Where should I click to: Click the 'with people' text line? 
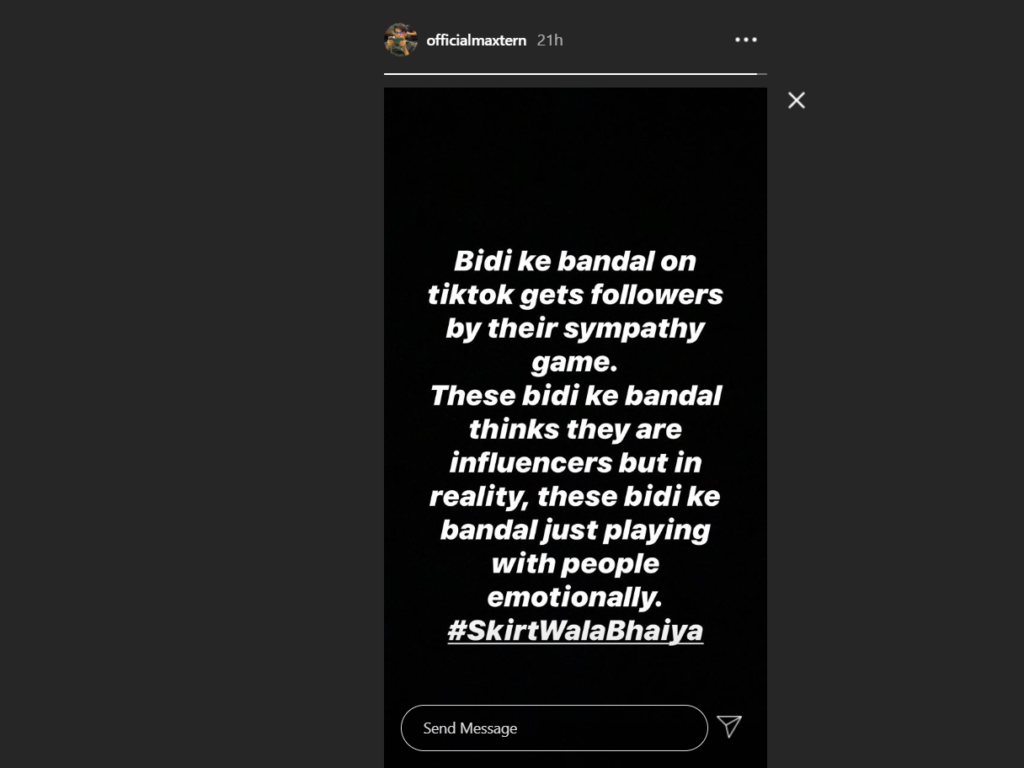(575, 564)
